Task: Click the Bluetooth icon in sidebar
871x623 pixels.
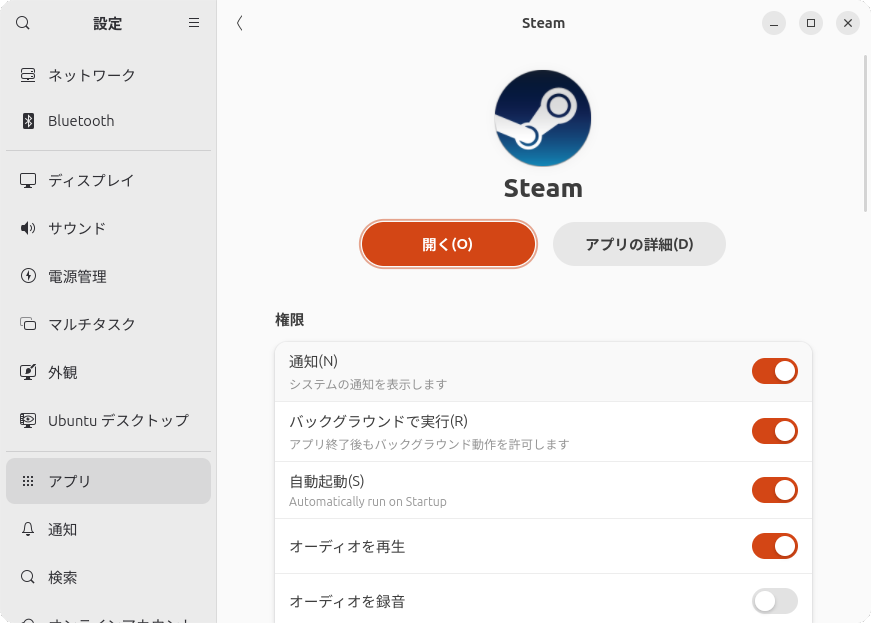Action: (x=28, y=120)
